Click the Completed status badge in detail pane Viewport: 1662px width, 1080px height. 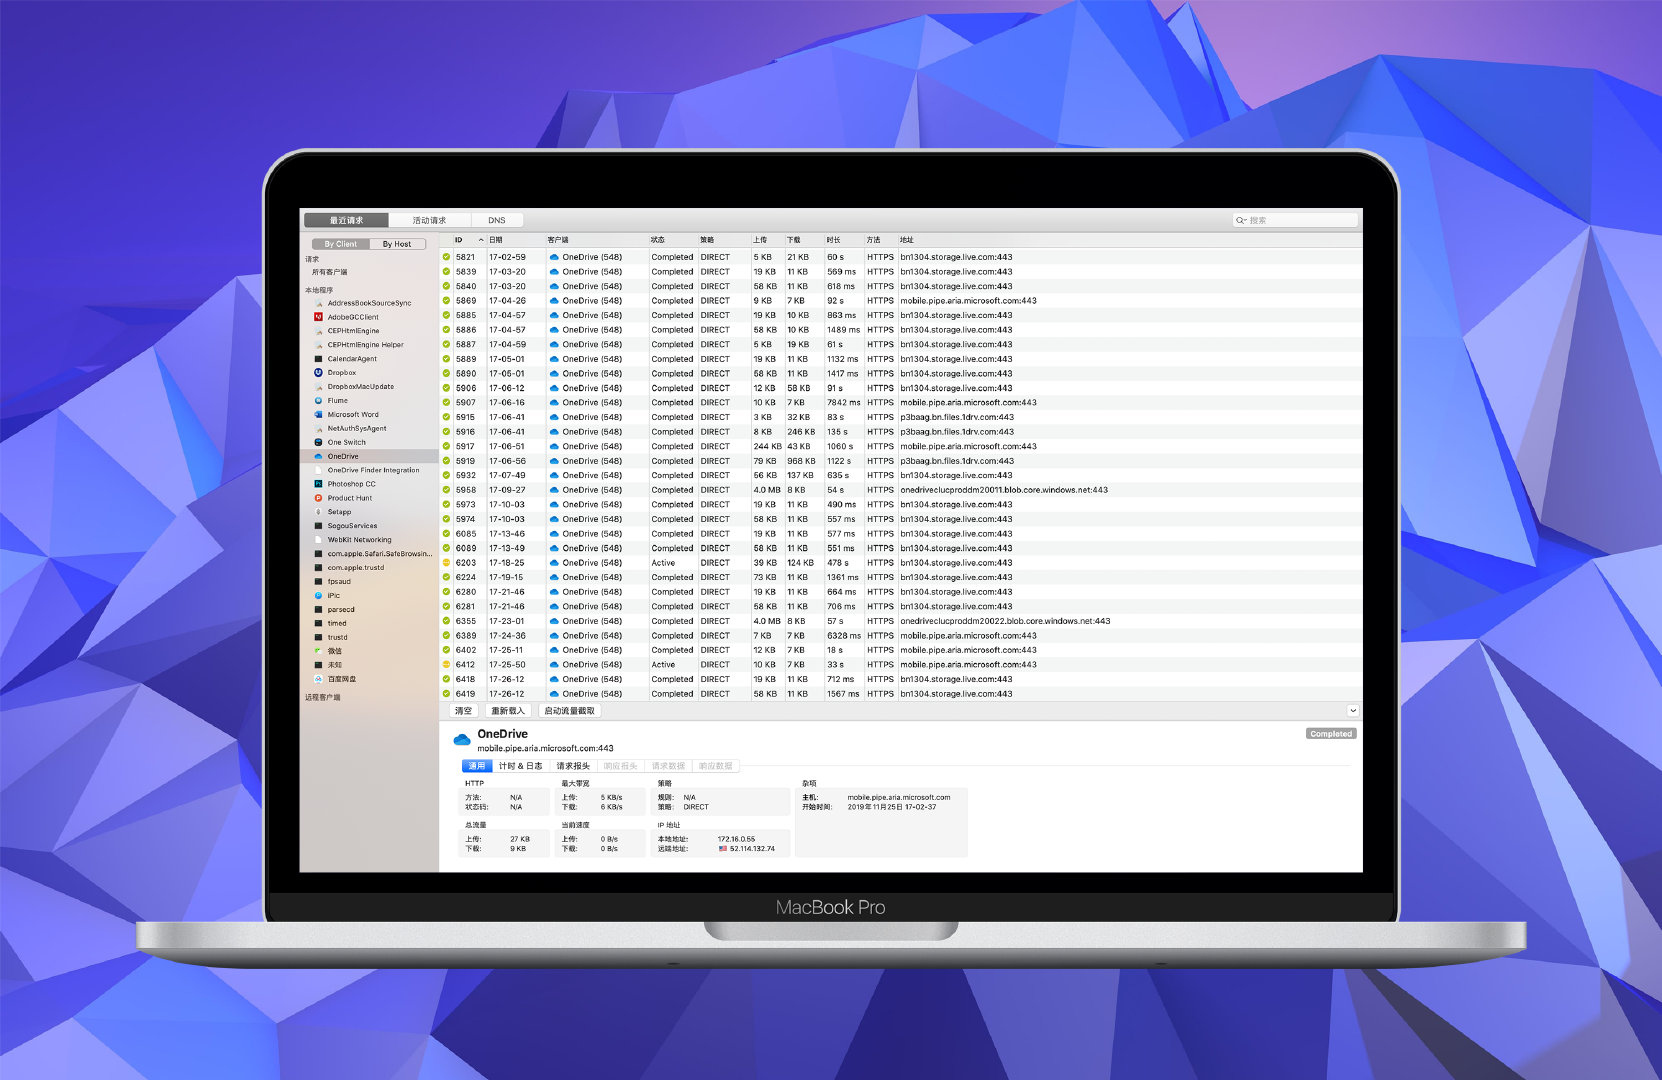pos(1331,734)
